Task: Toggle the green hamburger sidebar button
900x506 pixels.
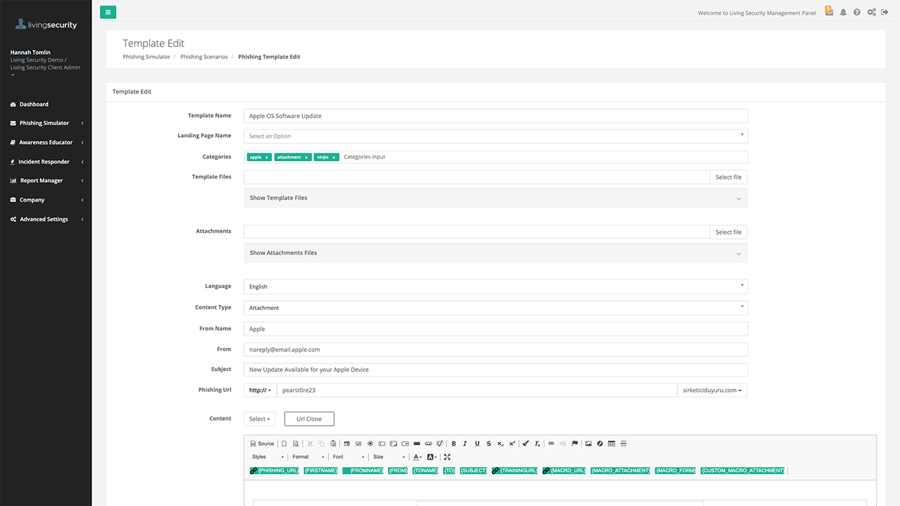Action: click(x=108, y=12)
